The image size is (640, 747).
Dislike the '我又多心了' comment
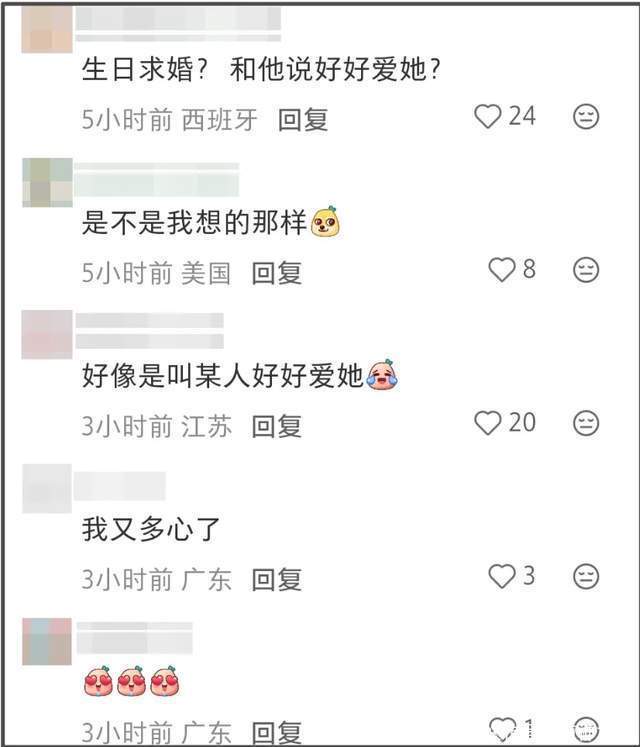(586, 576)
